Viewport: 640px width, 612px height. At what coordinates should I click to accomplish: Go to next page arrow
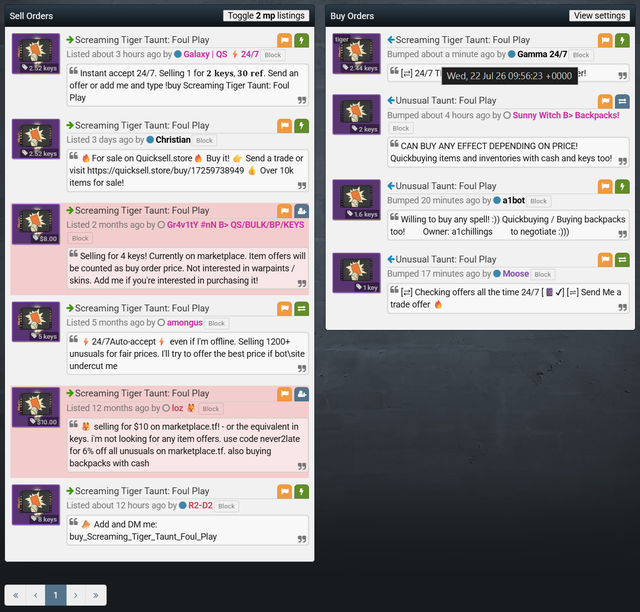coord(76,595)
